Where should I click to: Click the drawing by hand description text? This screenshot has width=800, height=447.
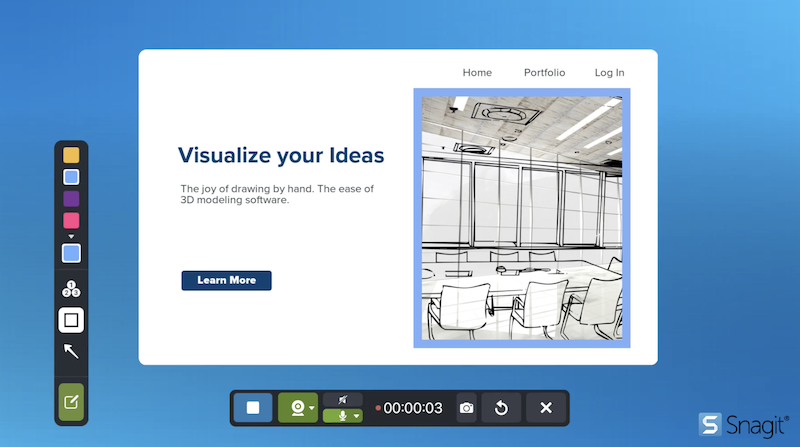[277, 194]
